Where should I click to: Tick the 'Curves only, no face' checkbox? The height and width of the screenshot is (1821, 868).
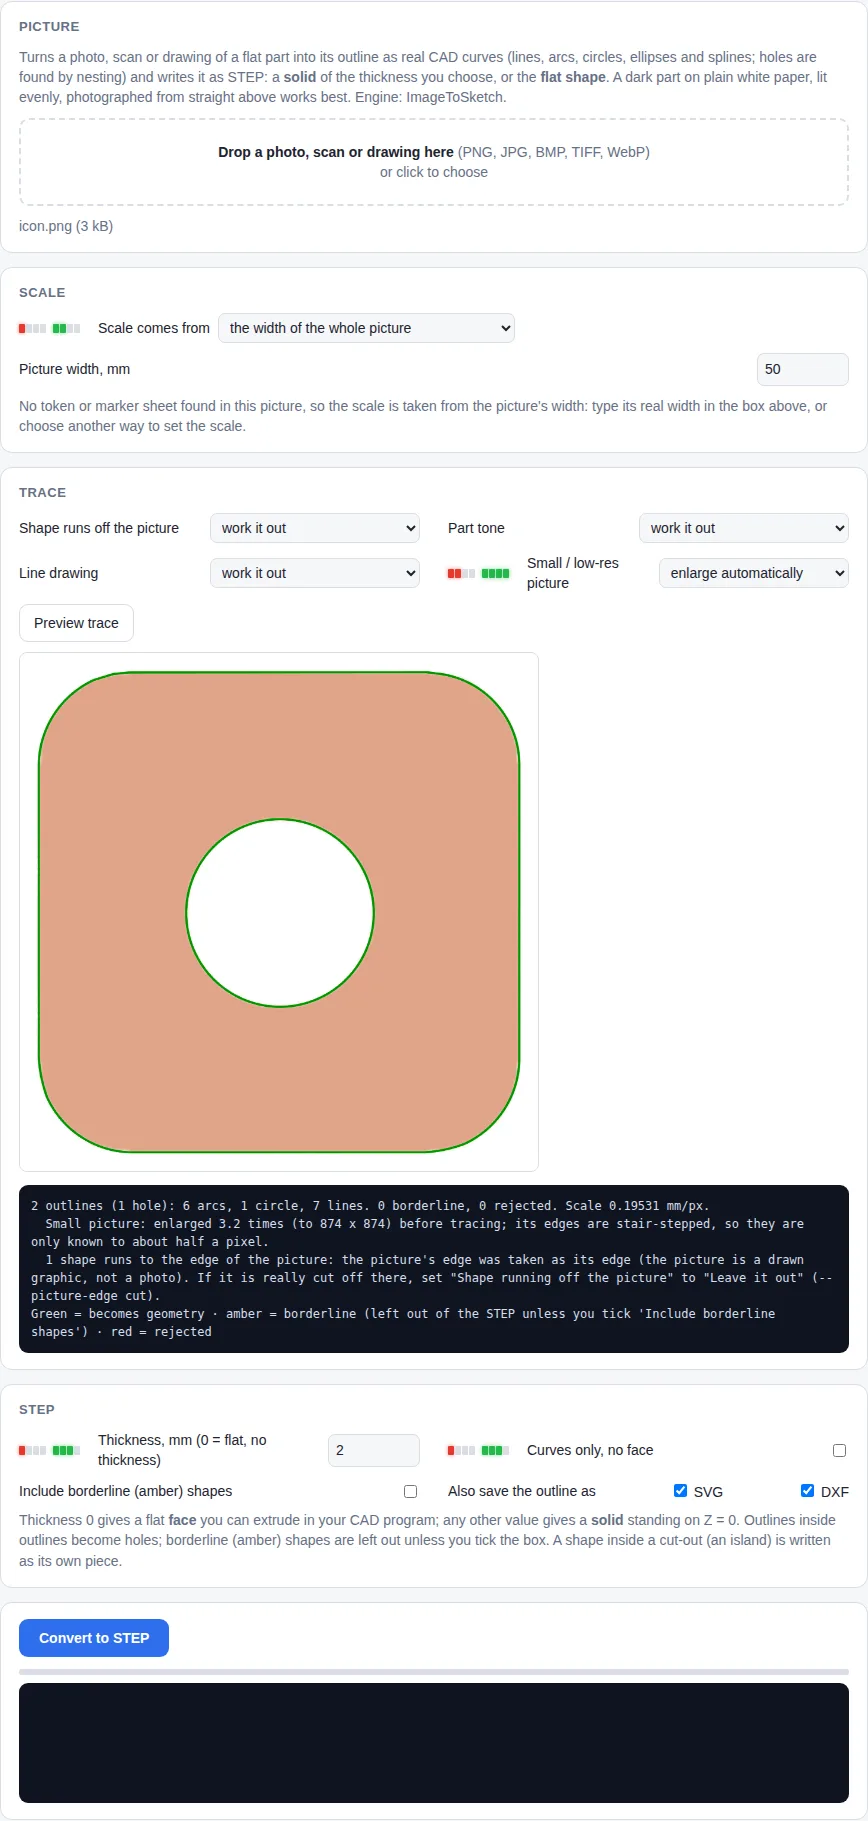[839, 1450]
